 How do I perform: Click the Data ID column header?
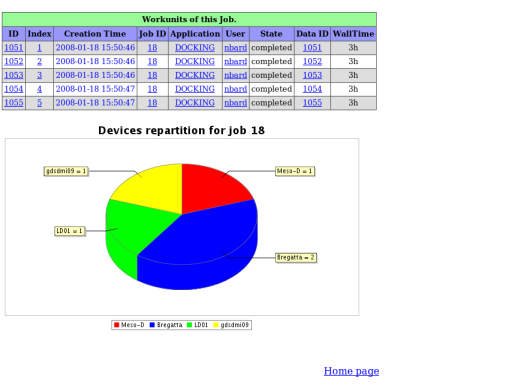tap(312, 34)
